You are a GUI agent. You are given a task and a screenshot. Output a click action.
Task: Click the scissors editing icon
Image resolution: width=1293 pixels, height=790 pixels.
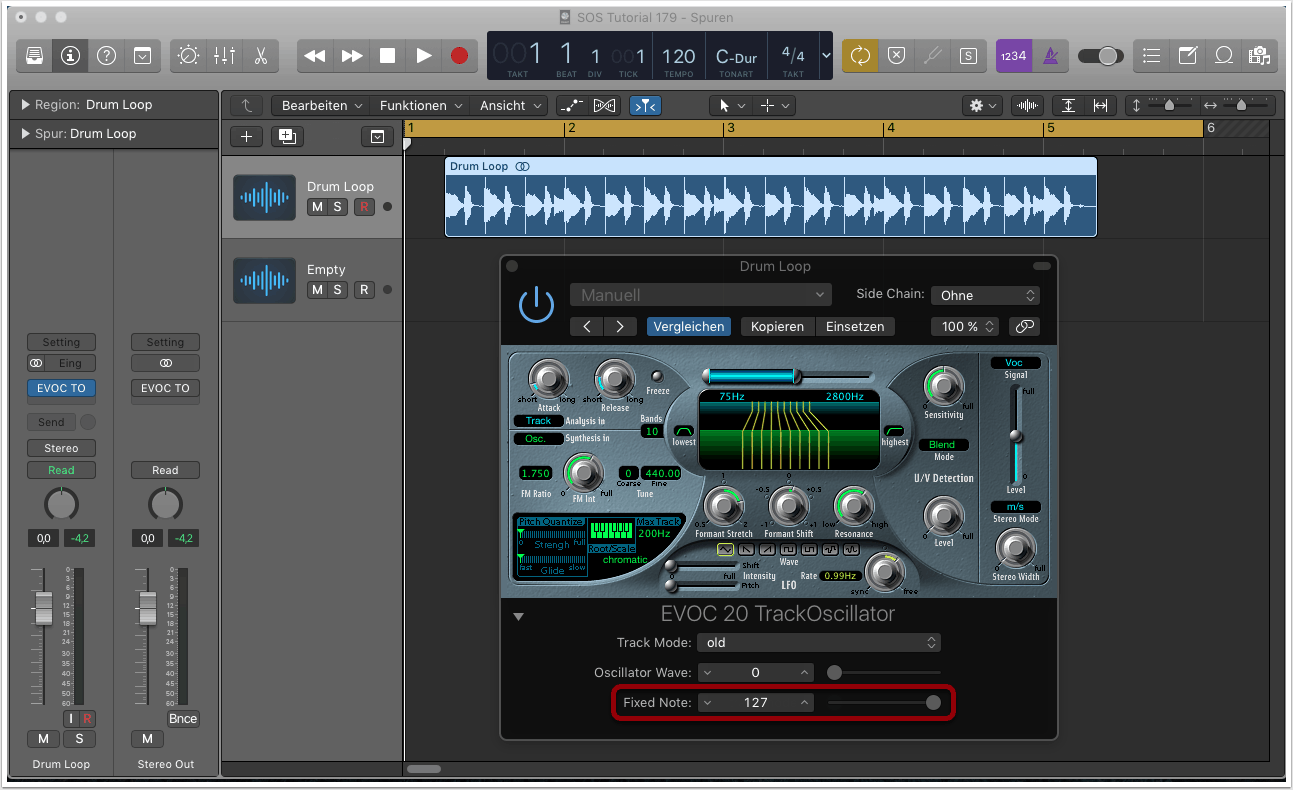260,56
